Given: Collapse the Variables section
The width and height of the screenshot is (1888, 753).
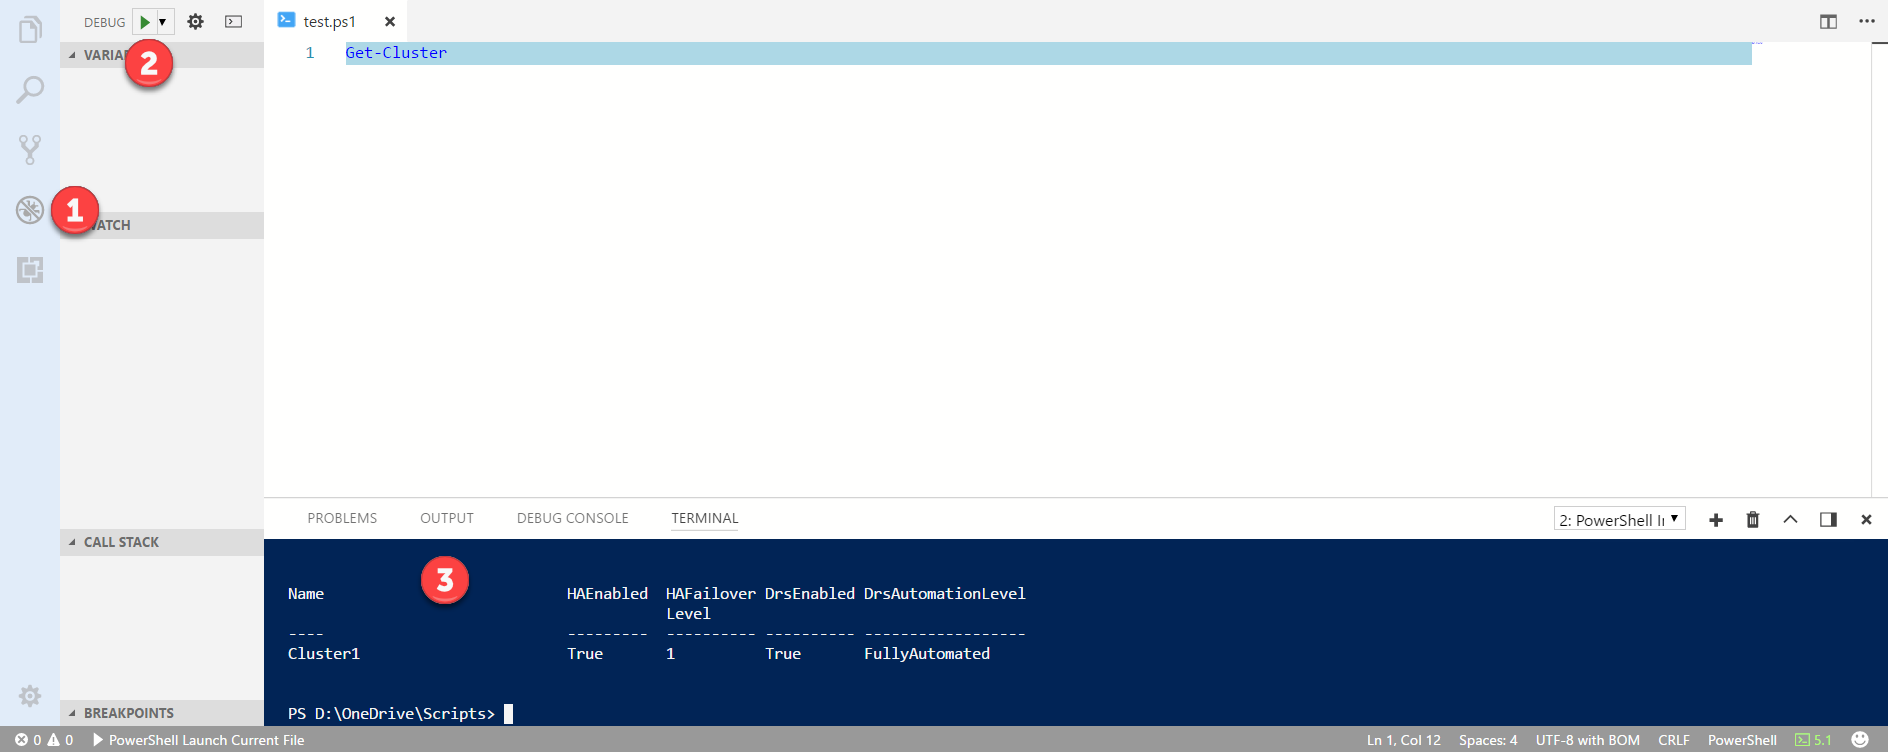Looking at the screenshot, I should (162, 55).
